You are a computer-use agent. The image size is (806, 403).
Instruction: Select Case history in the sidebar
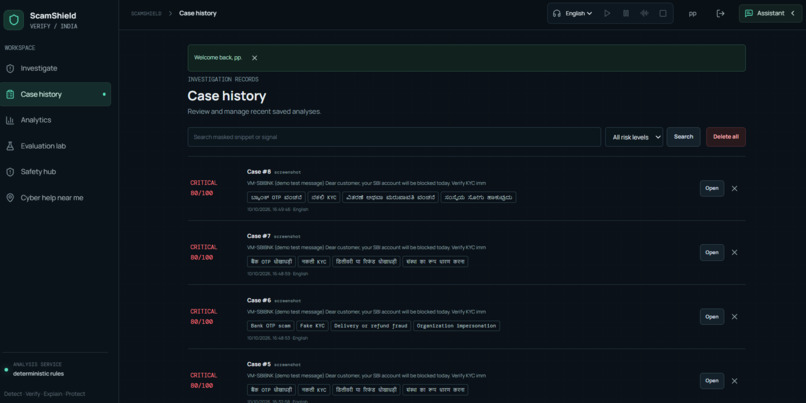pyautogui.click(x=55, y=94)
